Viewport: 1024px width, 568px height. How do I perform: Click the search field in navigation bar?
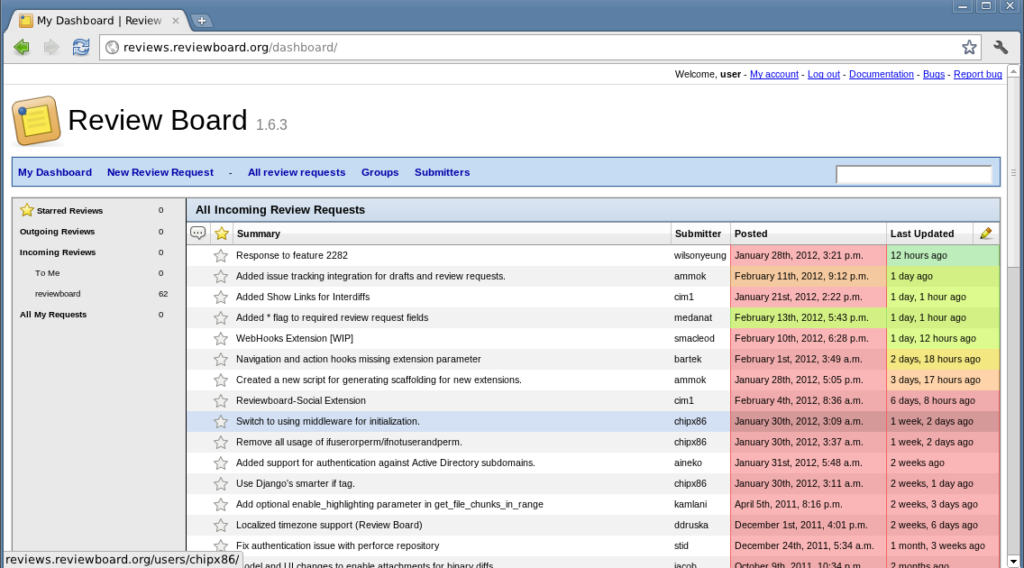(x=913, y=174)
